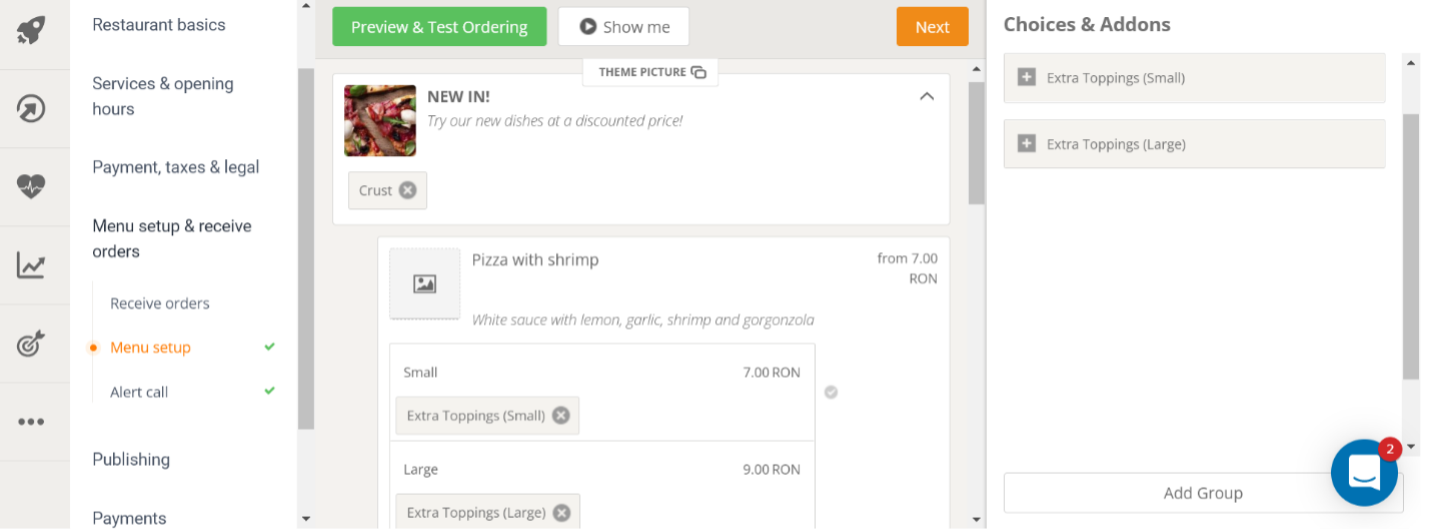Click Preview & Test Ordering button
The height and width of the screenshot is (531, 1430).
(439, 27)
